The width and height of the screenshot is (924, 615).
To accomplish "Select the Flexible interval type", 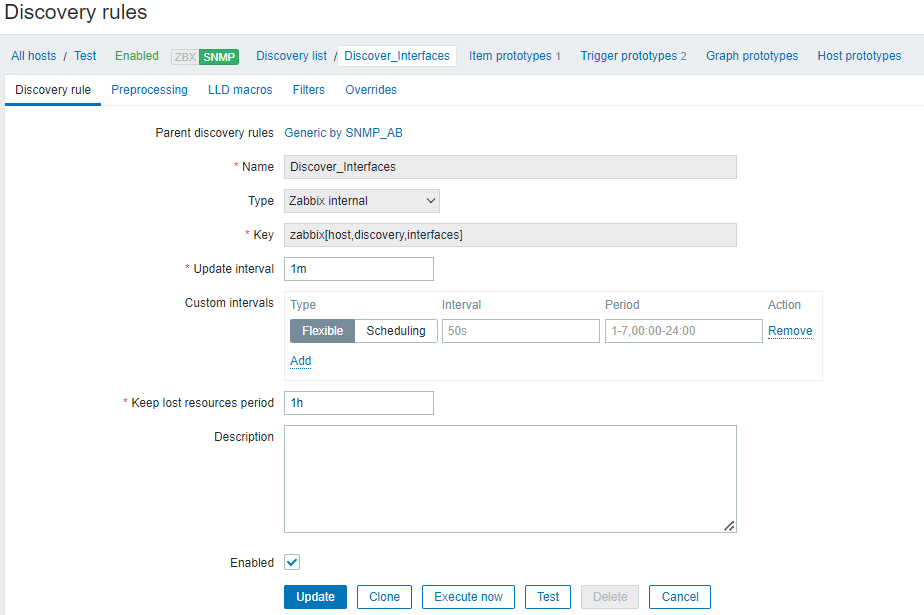I will pos(322,331).
